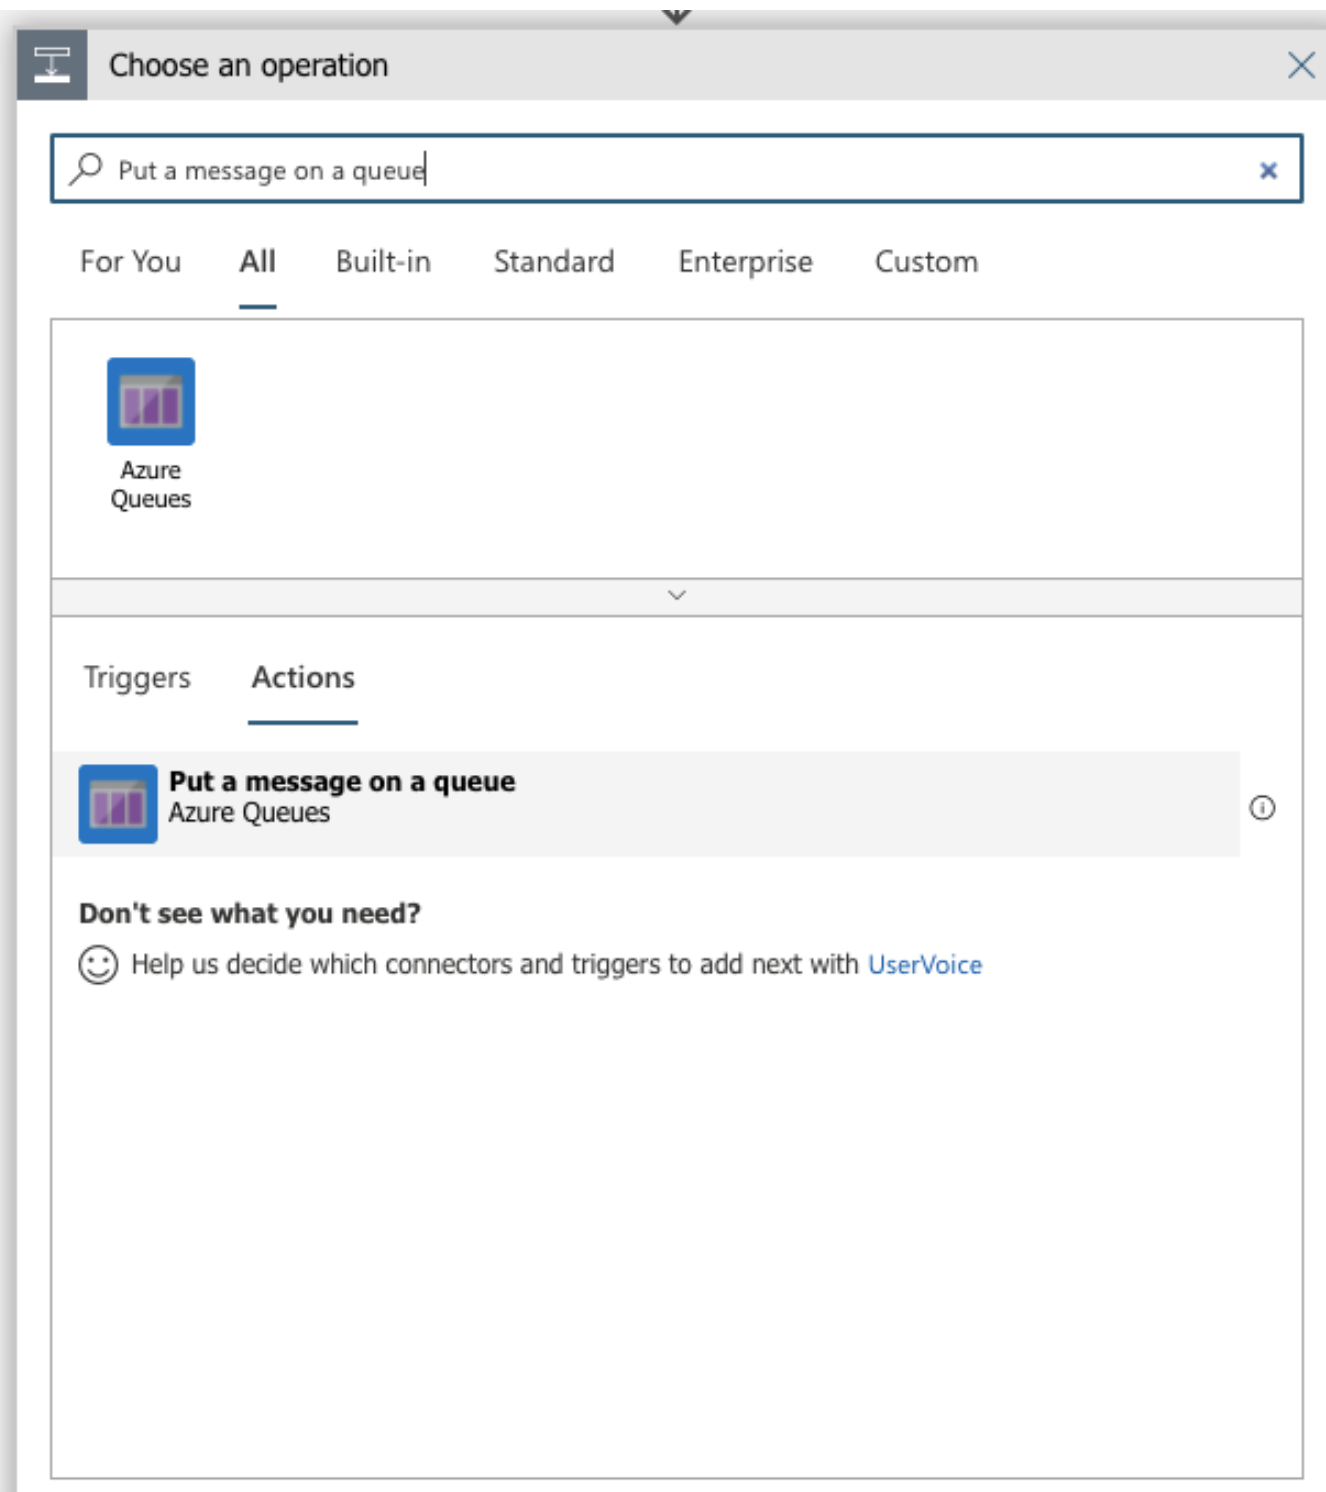Open the Custom connectors tab
The height and width of the screenshot is (1492, 1326).
coord(926,262)
